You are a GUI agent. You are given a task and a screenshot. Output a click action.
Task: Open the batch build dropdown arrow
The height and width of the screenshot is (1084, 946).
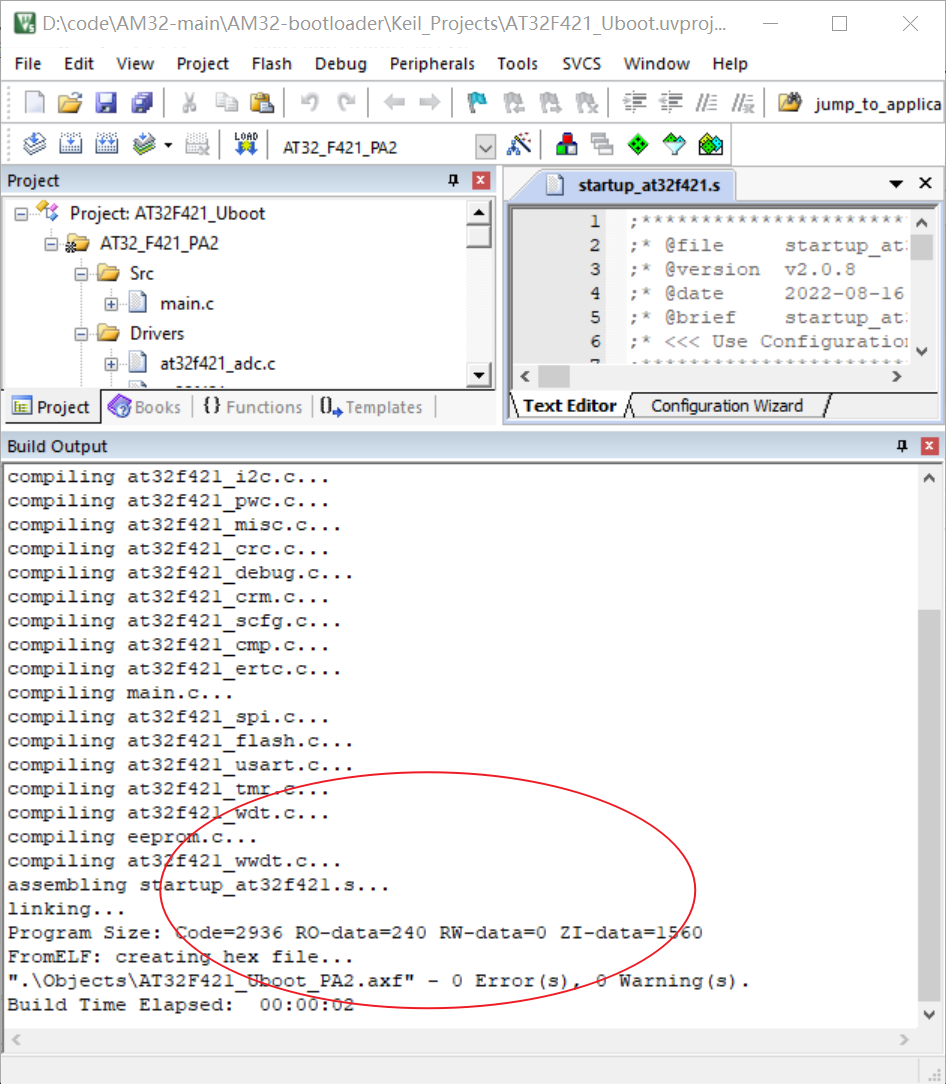click(168, 146)
